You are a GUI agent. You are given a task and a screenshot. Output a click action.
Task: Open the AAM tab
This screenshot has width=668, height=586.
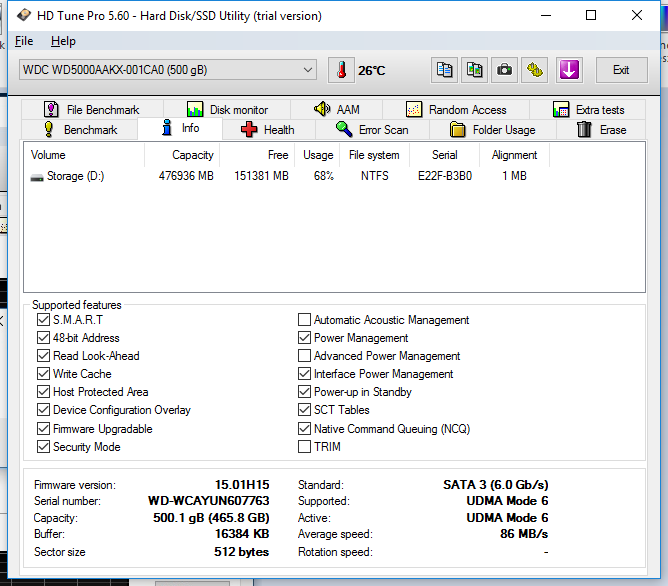pyautogui.click(x=337, y=109)
